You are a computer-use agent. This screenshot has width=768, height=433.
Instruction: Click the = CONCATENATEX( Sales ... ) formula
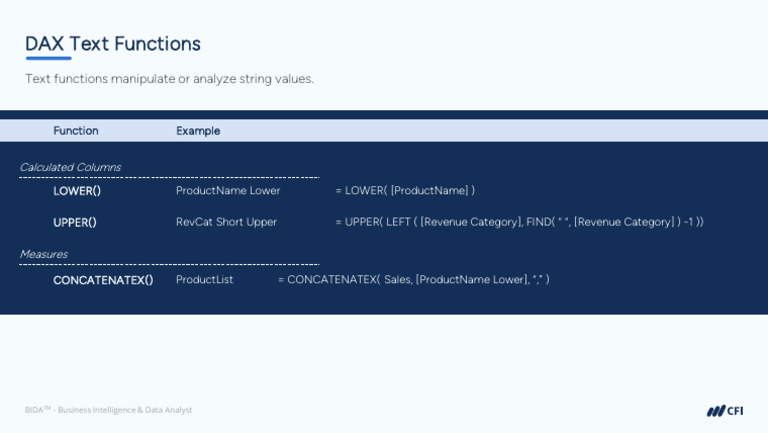[x=413, y=280]
